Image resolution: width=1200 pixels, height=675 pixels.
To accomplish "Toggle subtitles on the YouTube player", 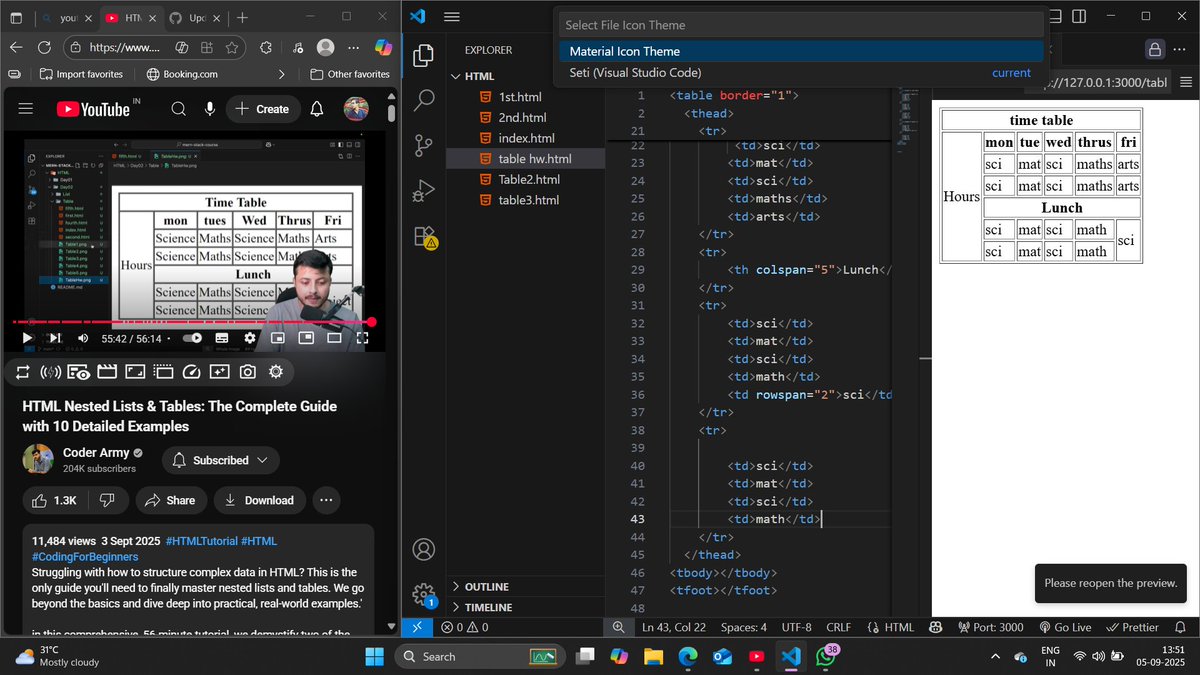I will pyautogui.click(x=222, y=338).
